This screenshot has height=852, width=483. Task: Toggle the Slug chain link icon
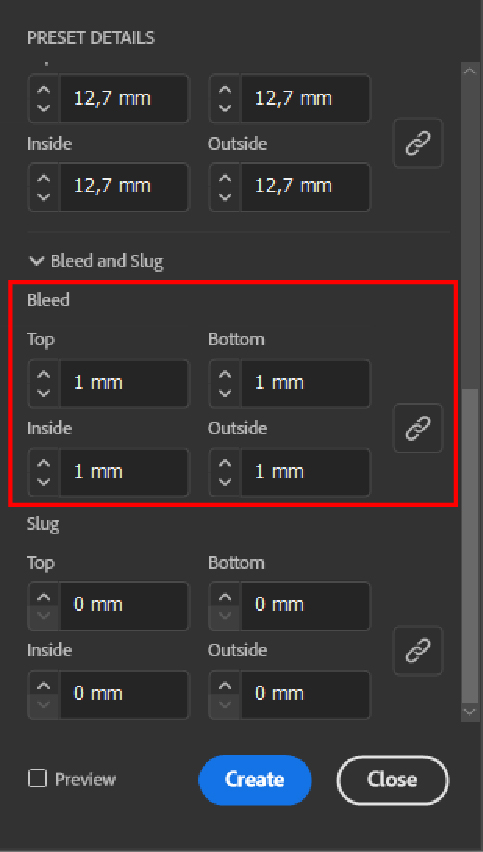(x=418, y=650)
